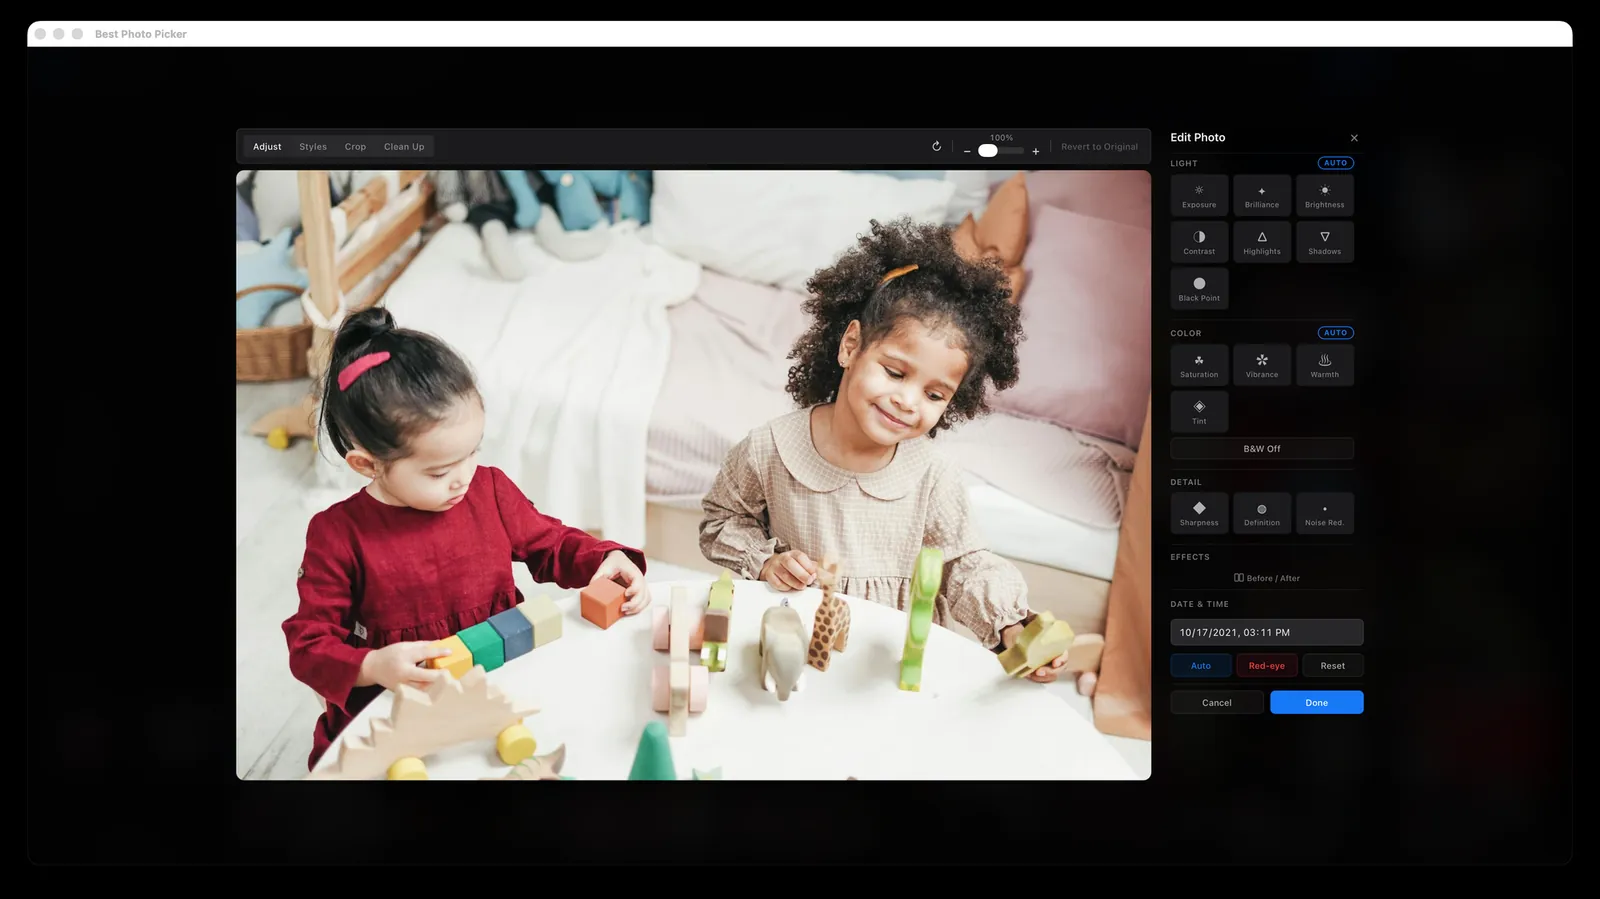The width and height of the screenshot is (1600, 899).
Task: Click the date and time field
Action: pyautogui.click(x=1267, y=633)
